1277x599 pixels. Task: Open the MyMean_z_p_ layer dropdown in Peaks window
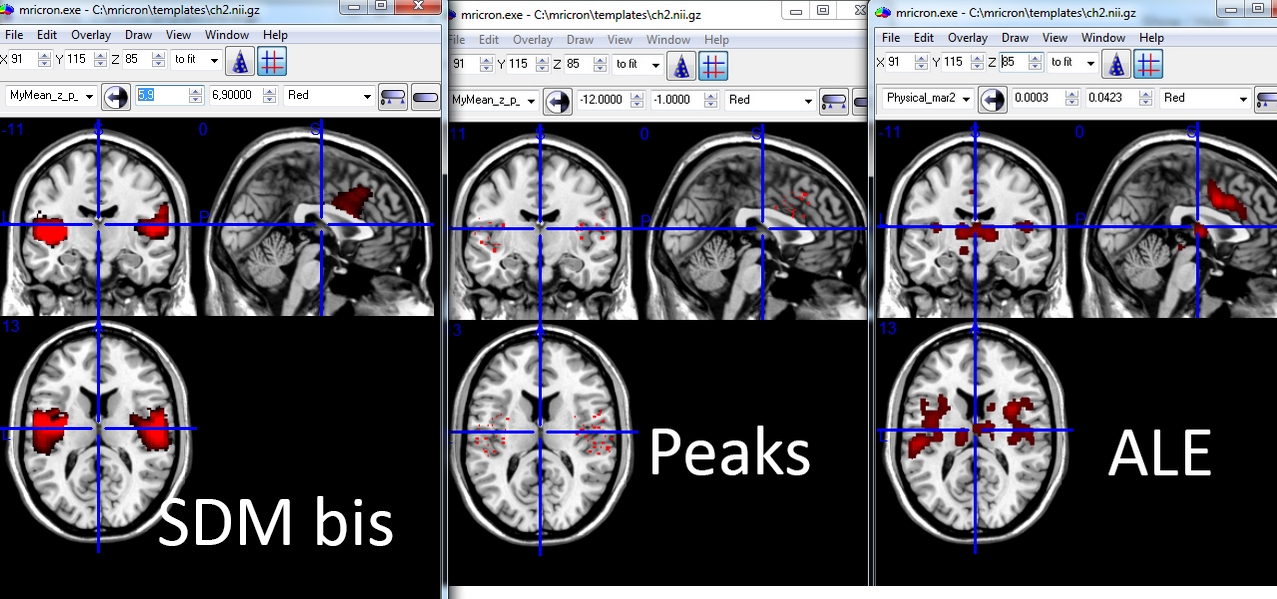[x=494, y=100]
